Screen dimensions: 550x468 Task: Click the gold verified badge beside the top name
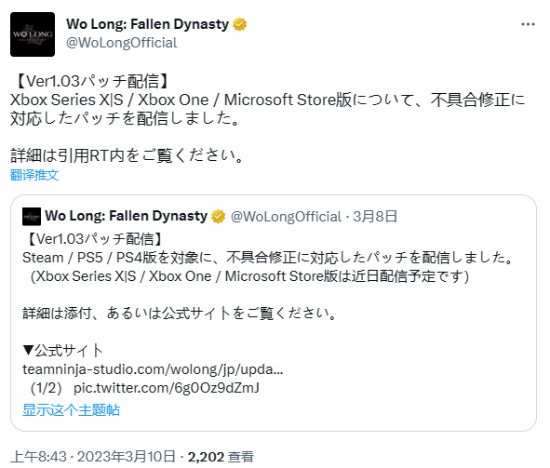[x=240, y=24]
